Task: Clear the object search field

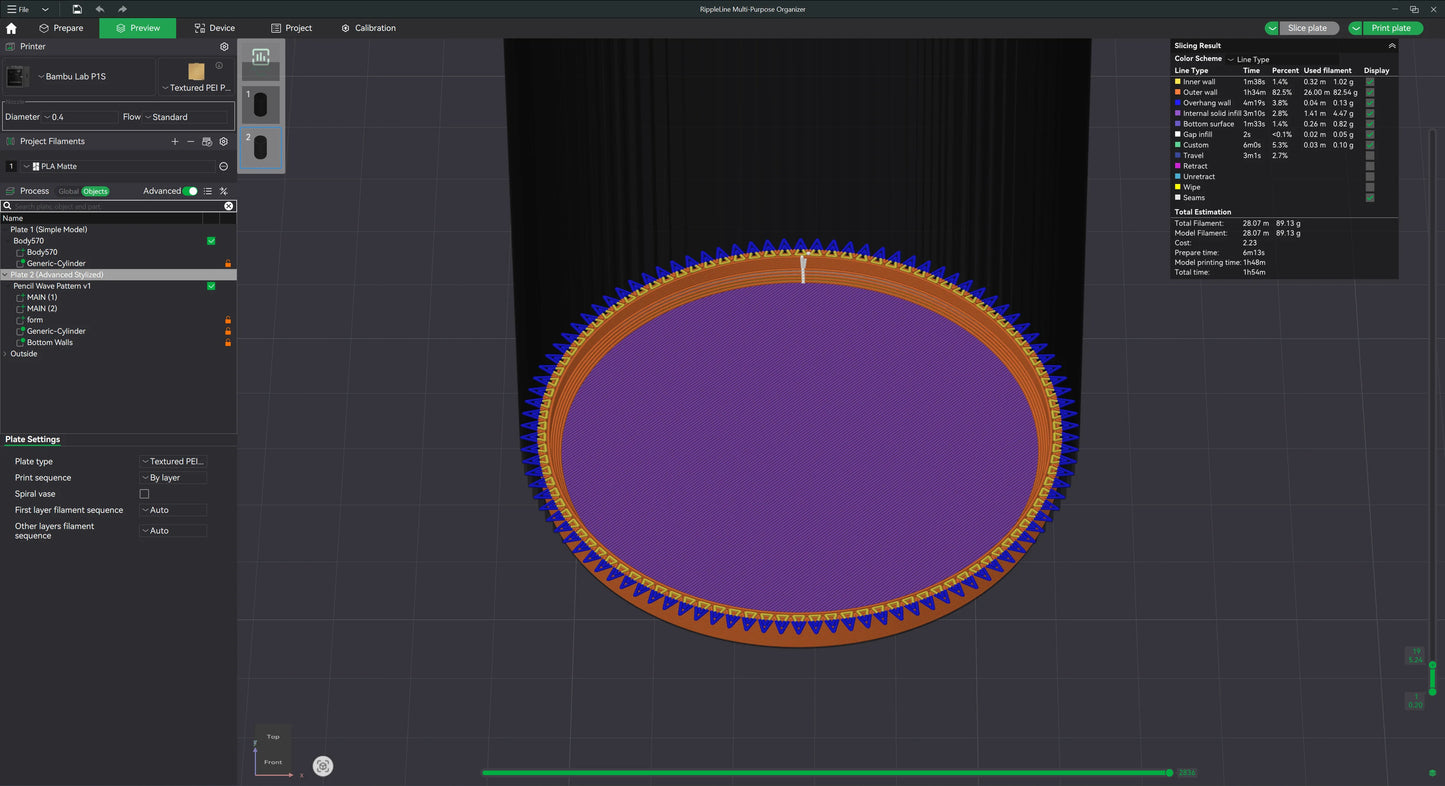Action: coord(229,206)
